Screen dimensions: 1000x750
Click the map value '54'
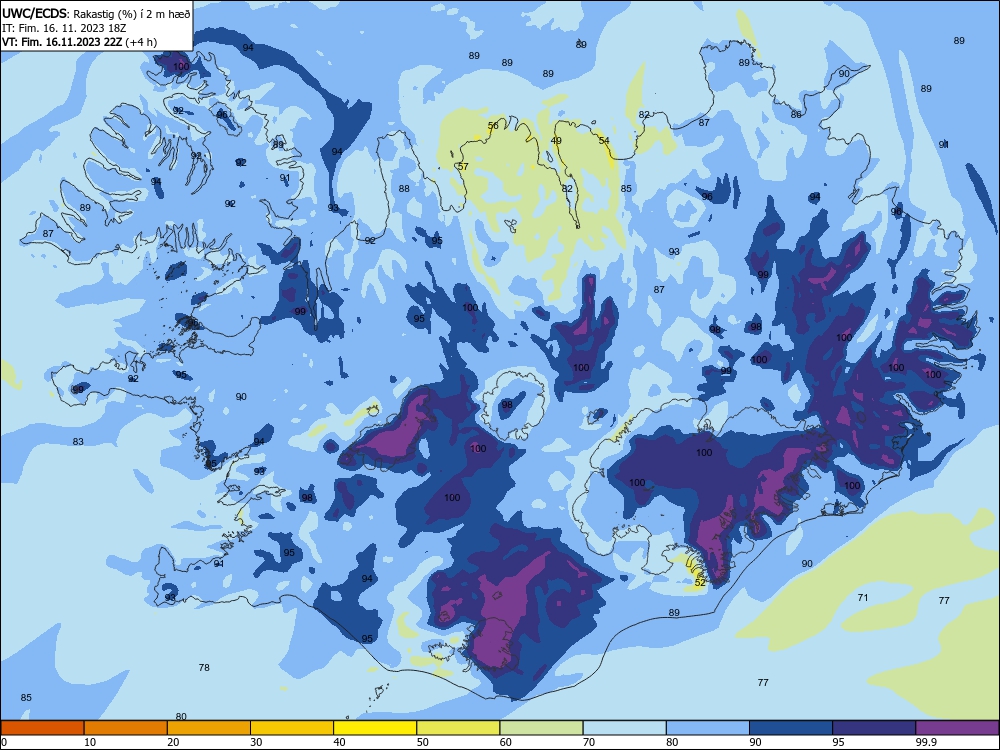[604, 140]
